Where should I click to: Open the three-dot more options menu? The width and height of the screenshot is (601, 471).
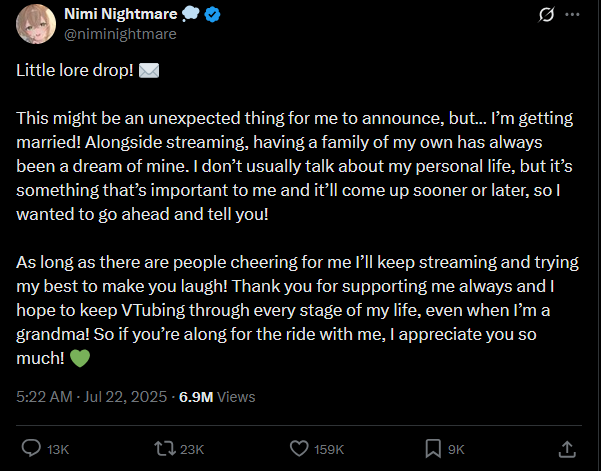pyautogui.click(x=573, y=16)
